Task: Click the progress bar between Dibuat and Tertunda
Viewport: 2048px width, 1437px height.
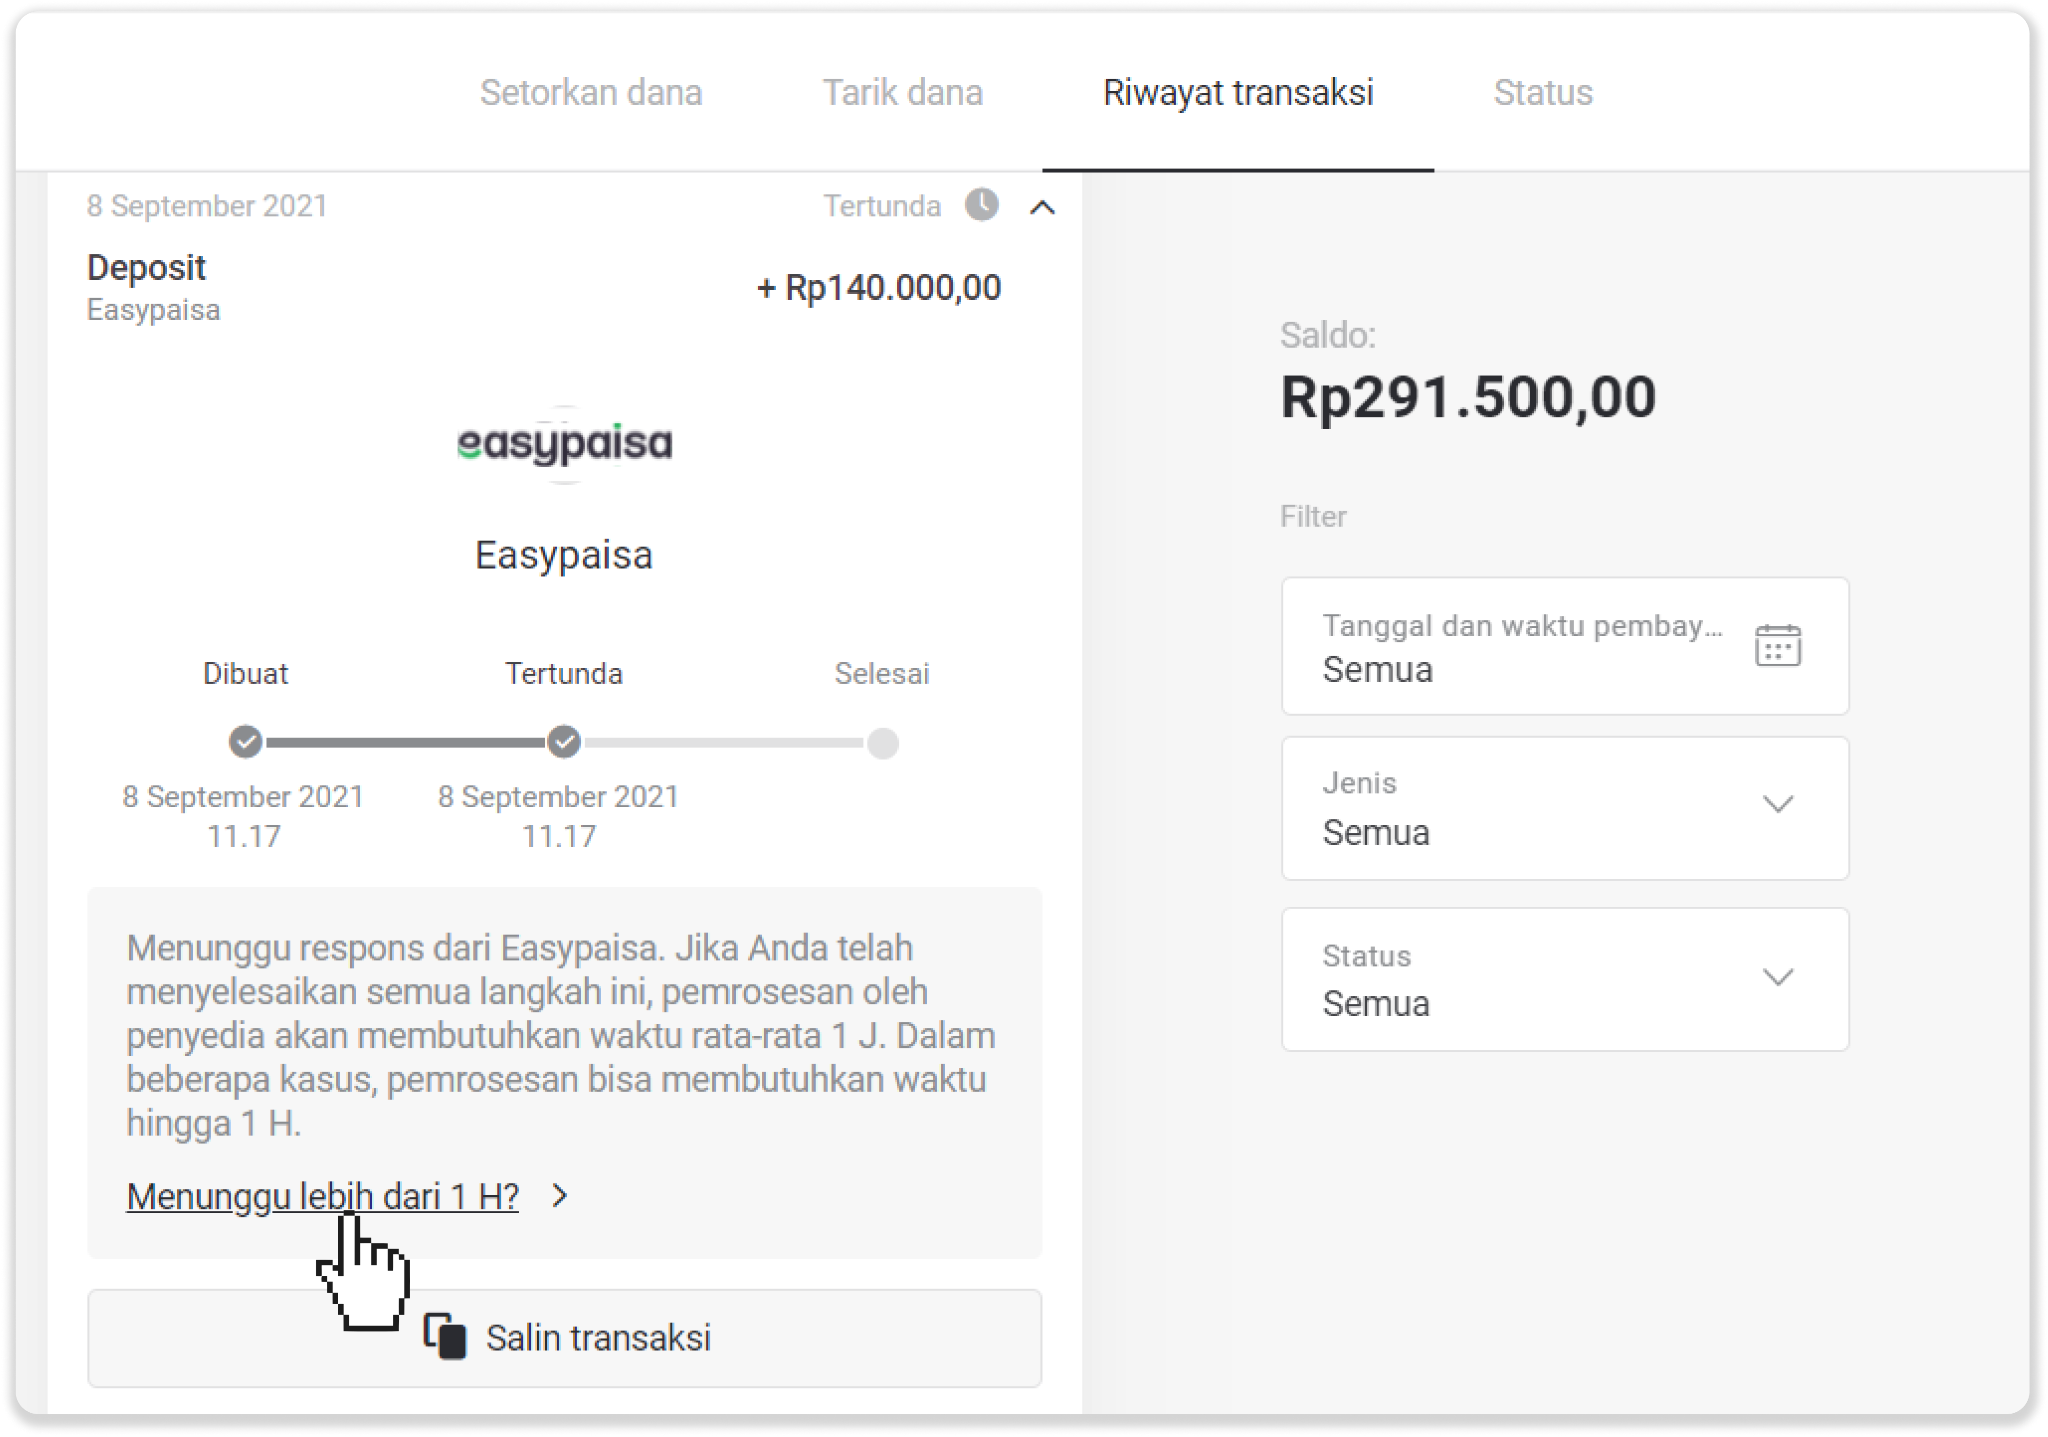Action: point(405,743)
